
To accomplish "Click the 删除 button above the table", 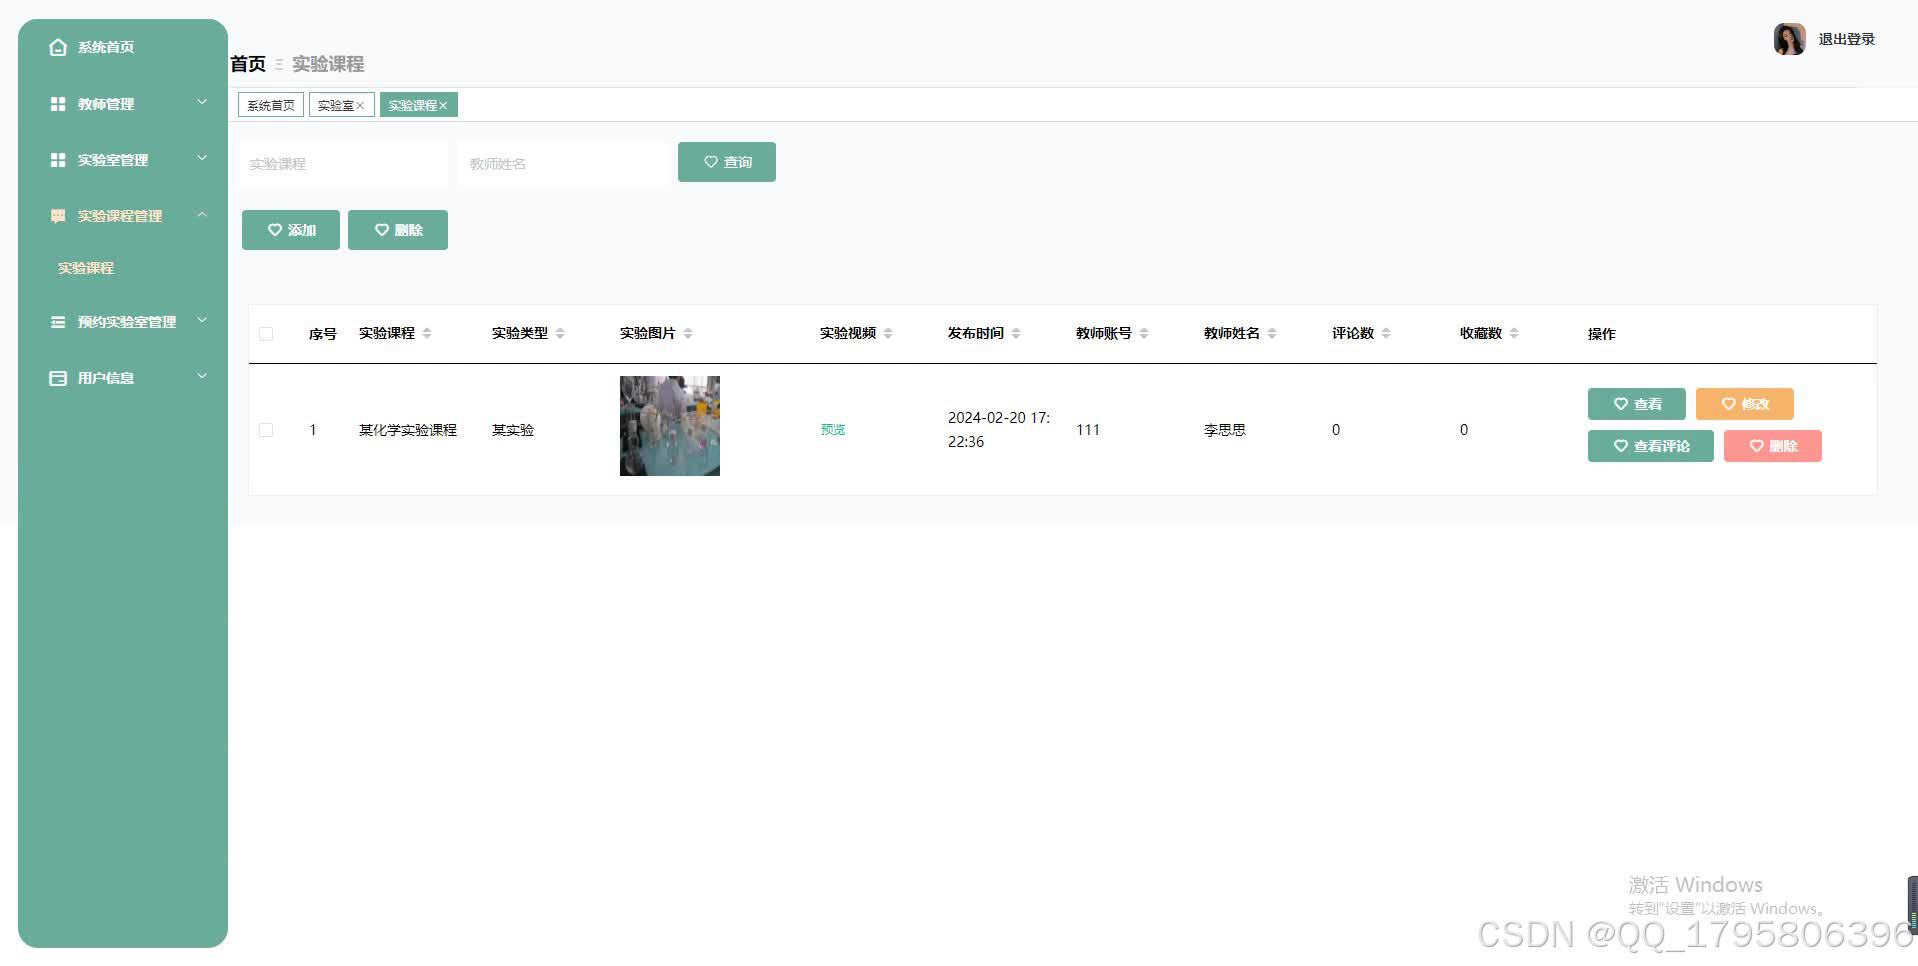I will (398, 230).
